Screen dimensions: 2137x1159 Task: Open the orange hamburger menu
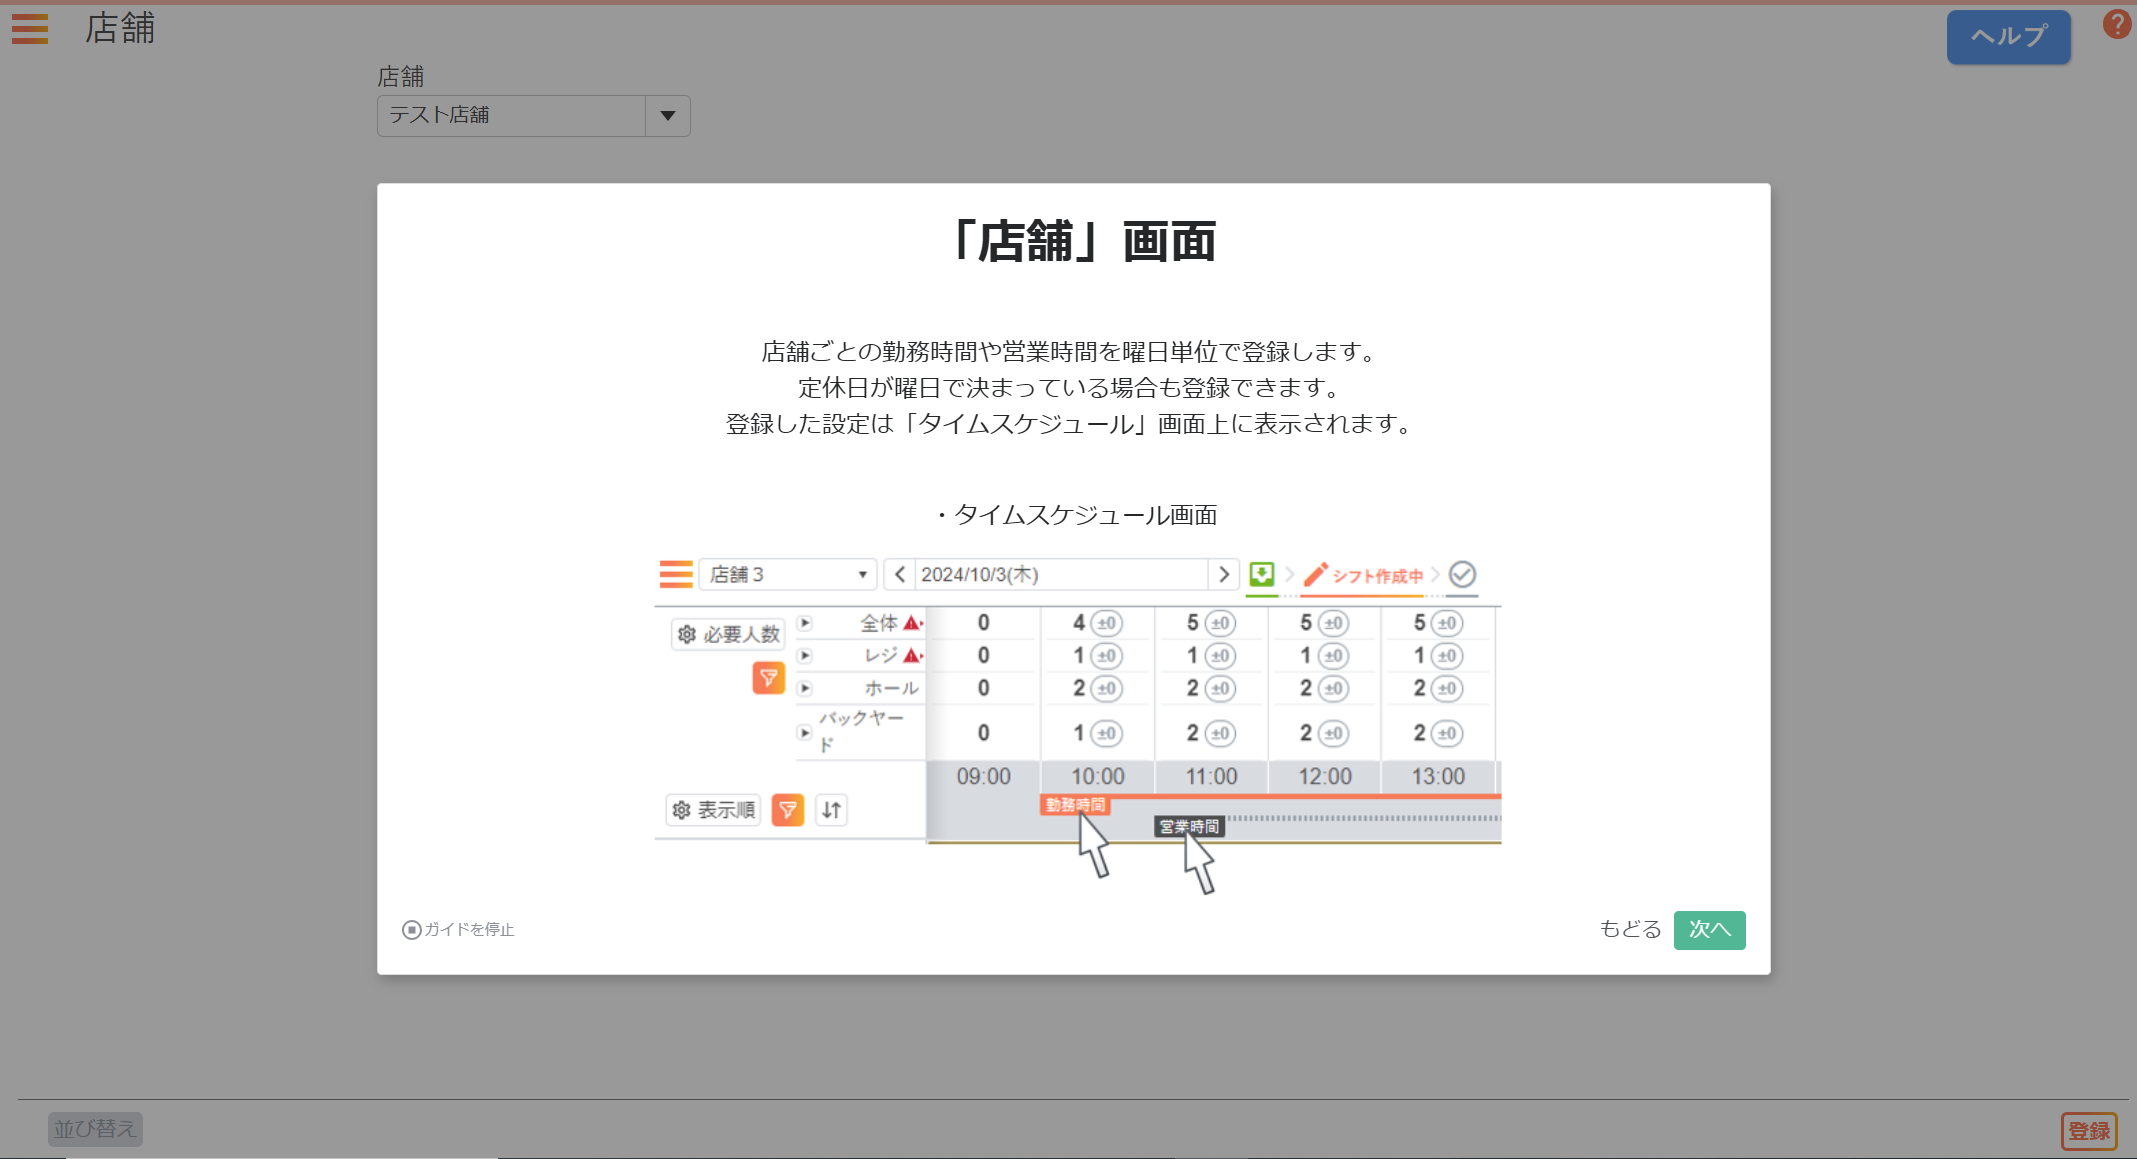point(30,29)
